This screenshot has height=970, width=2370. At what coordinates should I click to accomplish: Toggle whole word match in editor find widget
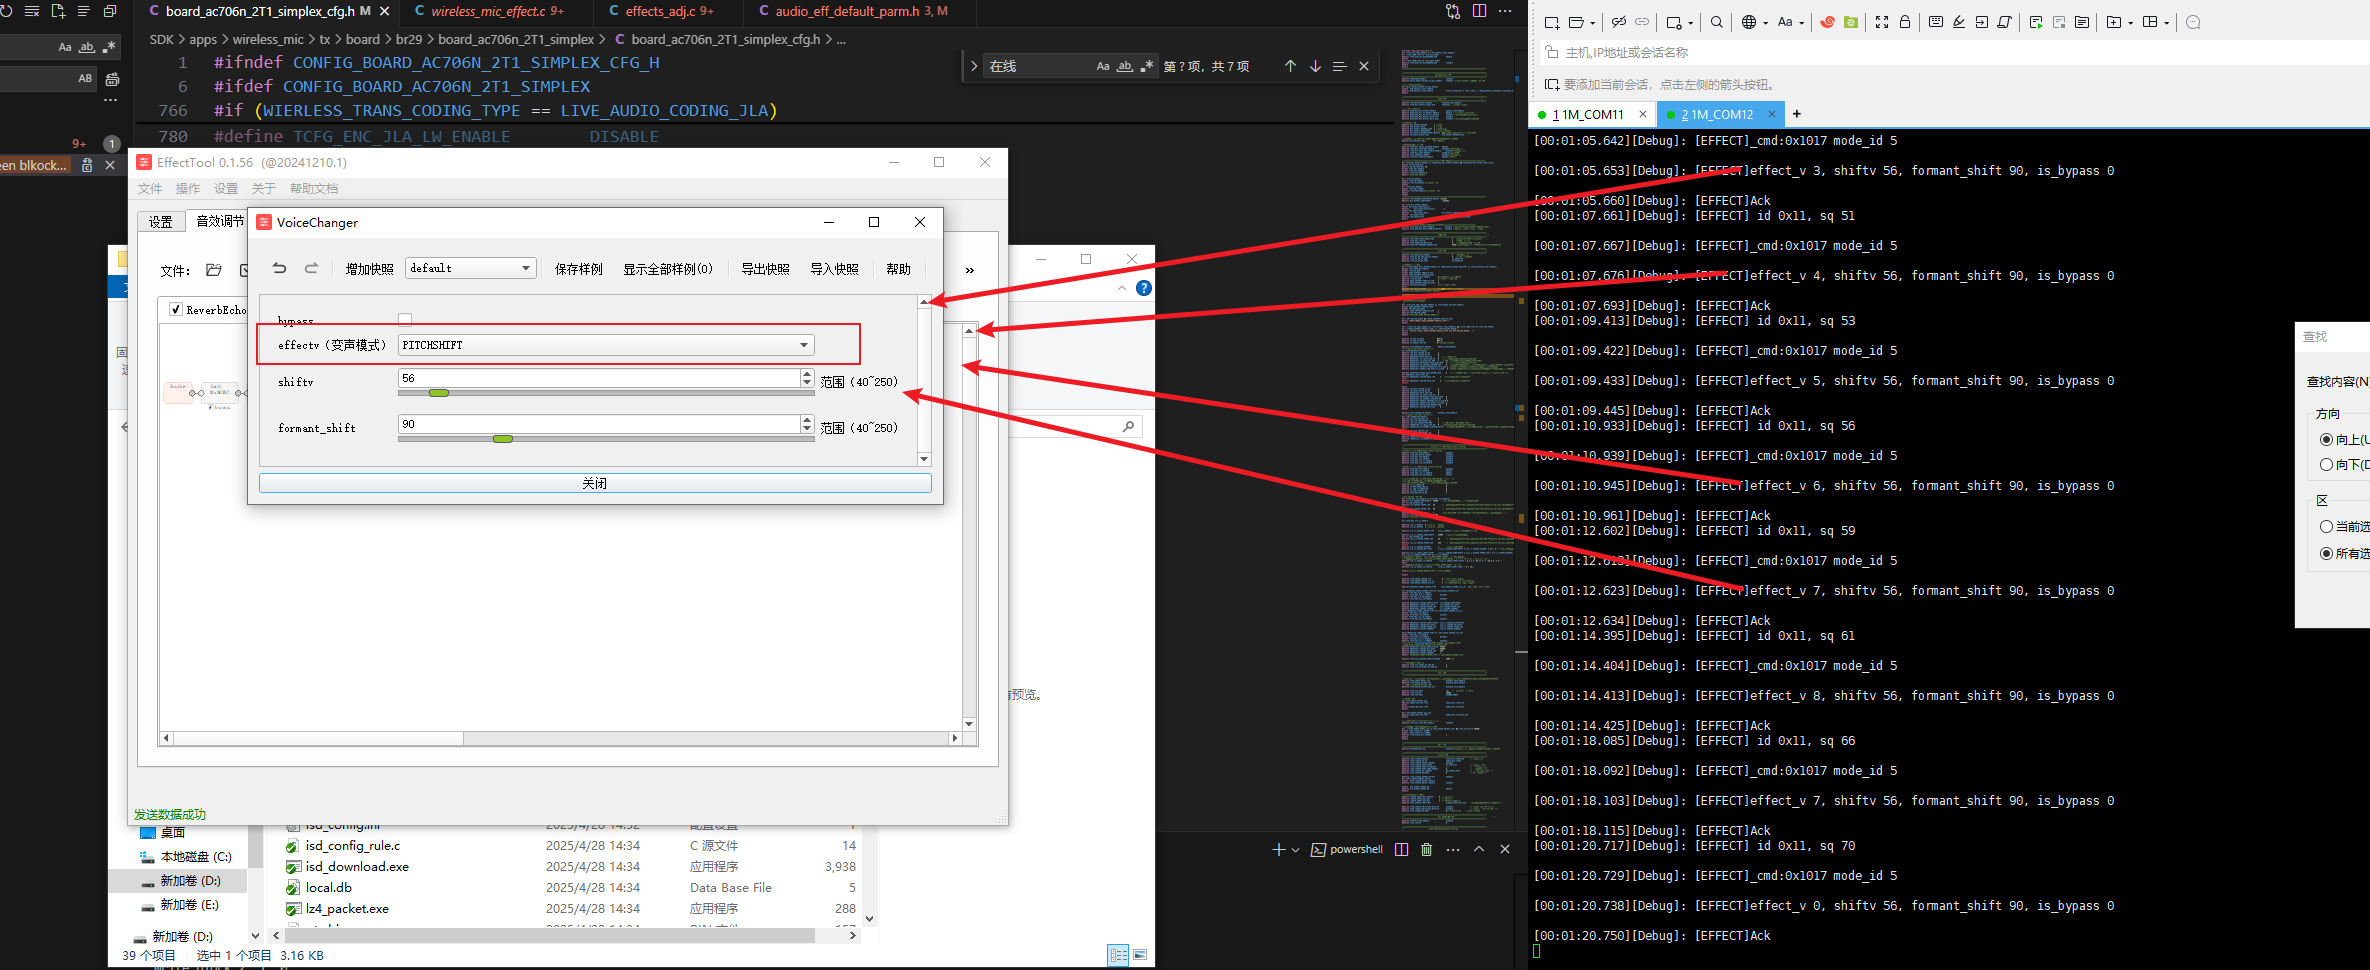(1125, 66)
